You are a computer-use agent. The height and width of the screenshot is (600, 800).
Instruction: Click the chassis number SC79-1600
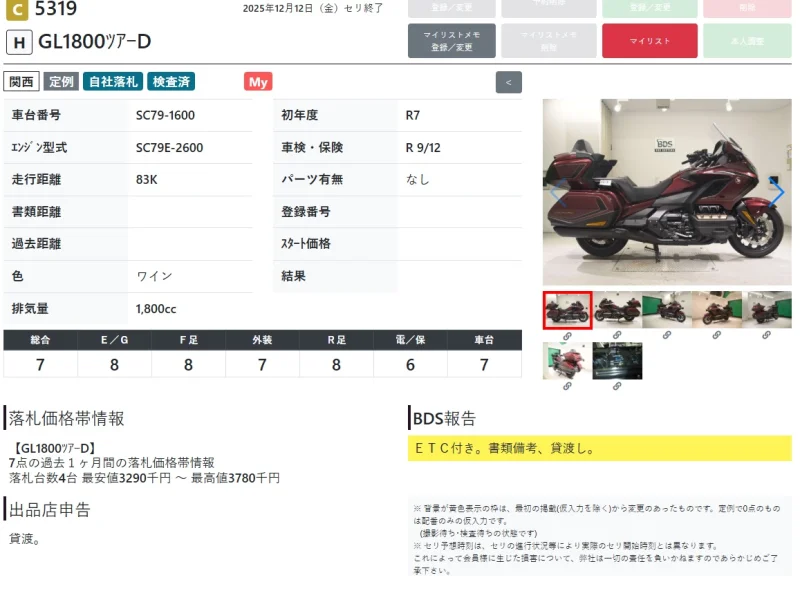(x=165, y=115)
